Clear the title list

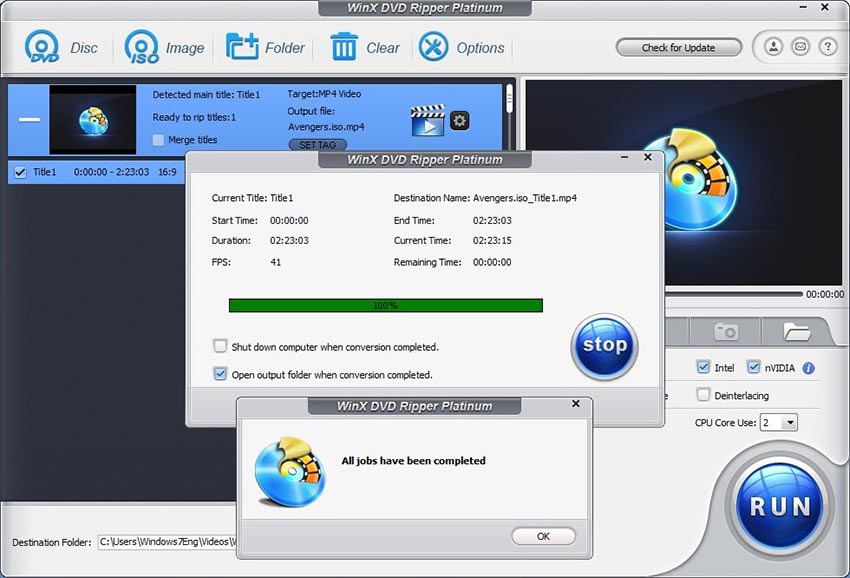point(365,47)
